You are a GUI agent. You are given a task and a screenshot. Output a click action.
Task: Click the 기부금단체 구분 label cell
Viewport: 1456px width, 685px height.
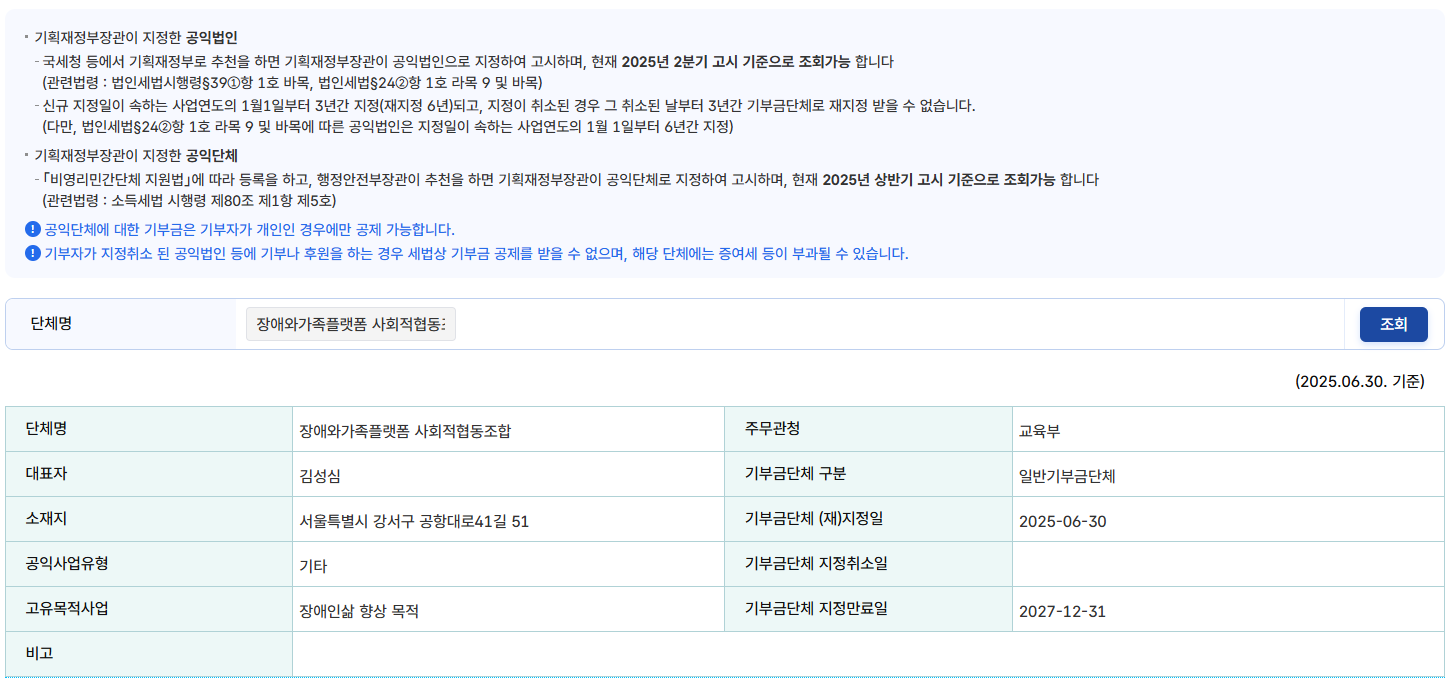click(868, 474)
